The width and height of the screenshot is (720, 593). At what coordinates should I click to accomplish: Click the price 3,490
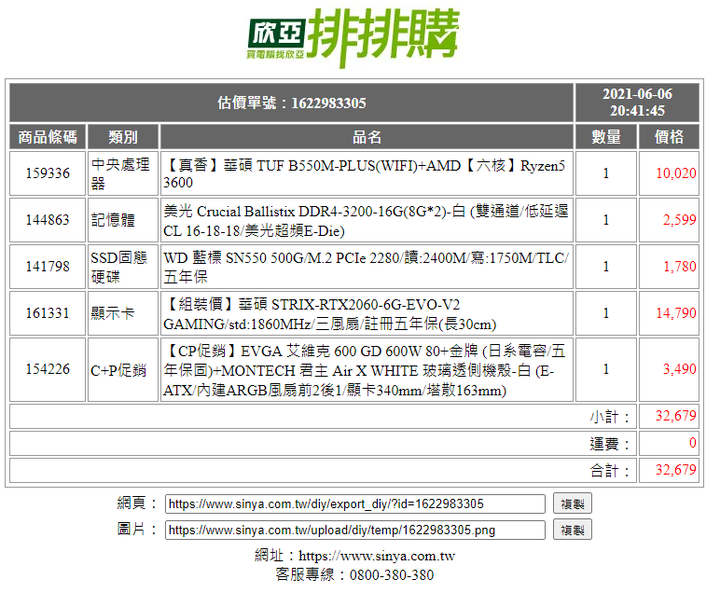pyautogui.click(x=680, y=369)
